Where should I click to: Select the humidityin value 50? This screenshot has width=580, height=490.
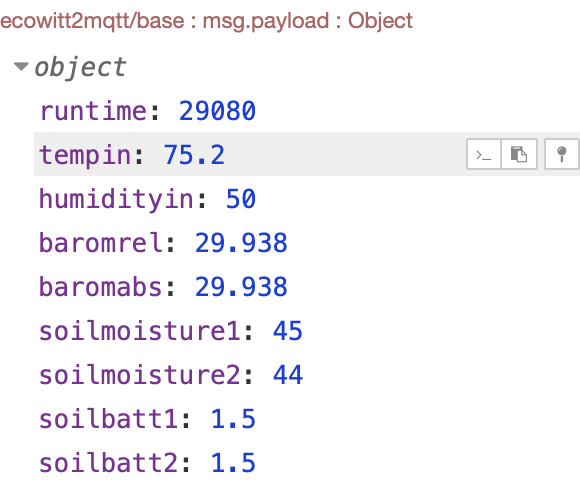(x=240, y=199)
